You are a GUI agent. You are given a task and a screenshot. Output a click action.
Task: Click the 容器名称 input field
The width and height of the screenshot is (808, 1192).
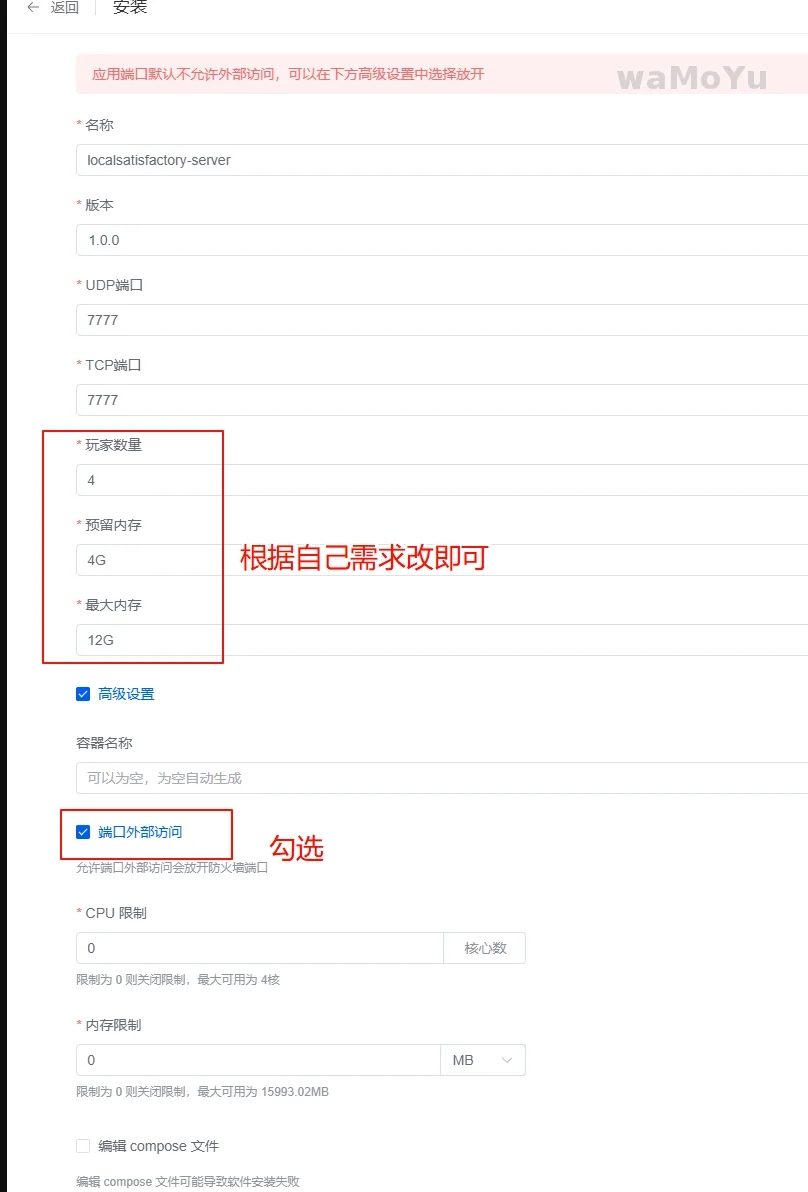point(440,778)
